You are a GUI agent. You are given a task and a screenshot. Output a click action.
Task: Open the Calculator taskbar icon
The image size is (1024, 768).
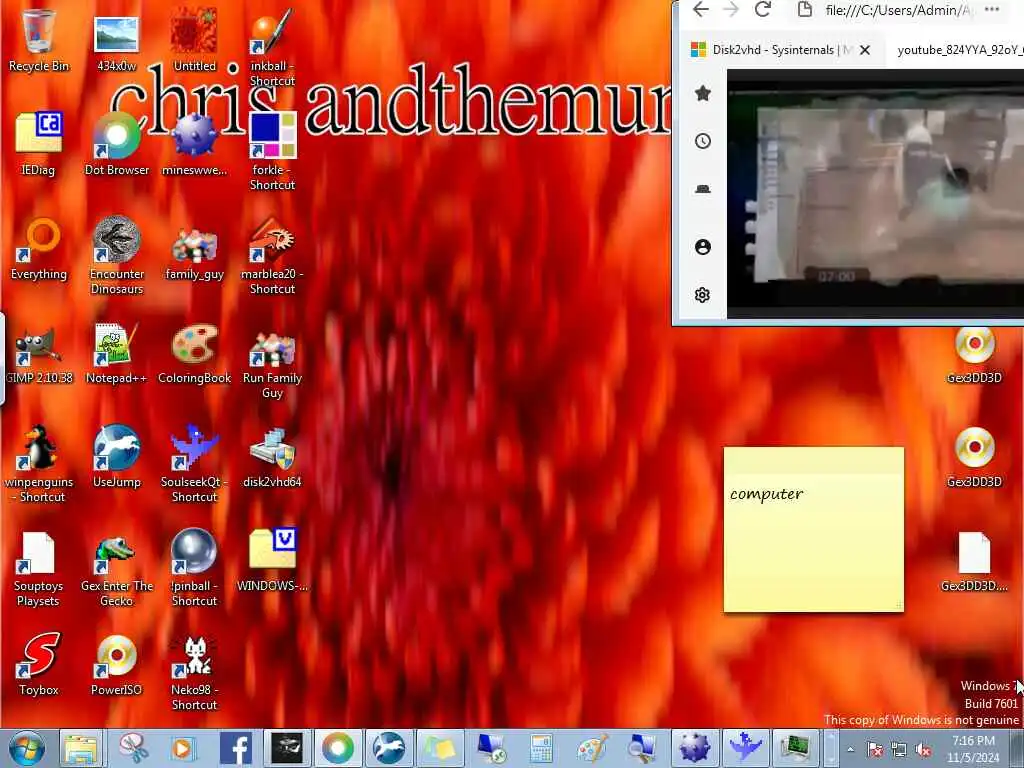click(x=541, y=748)
